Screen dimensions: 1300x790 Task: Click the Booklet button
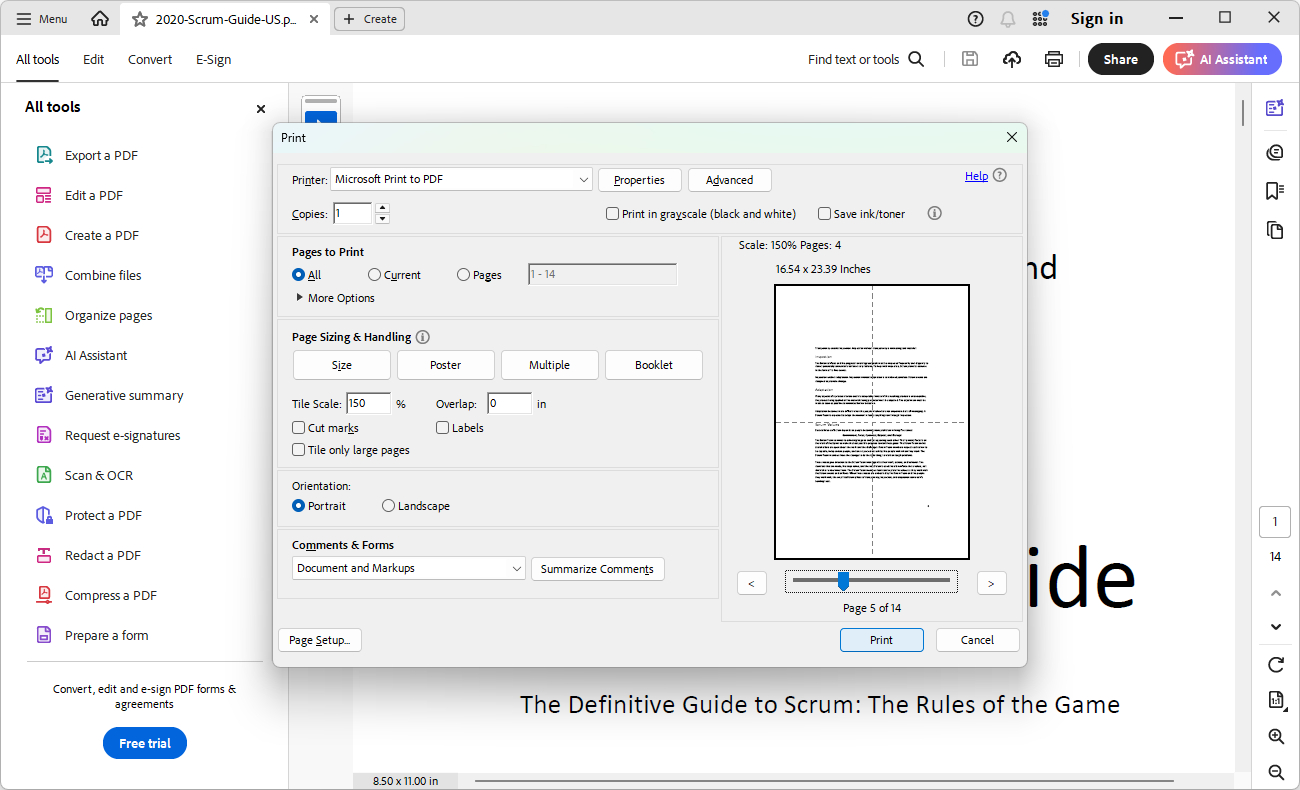654,365
